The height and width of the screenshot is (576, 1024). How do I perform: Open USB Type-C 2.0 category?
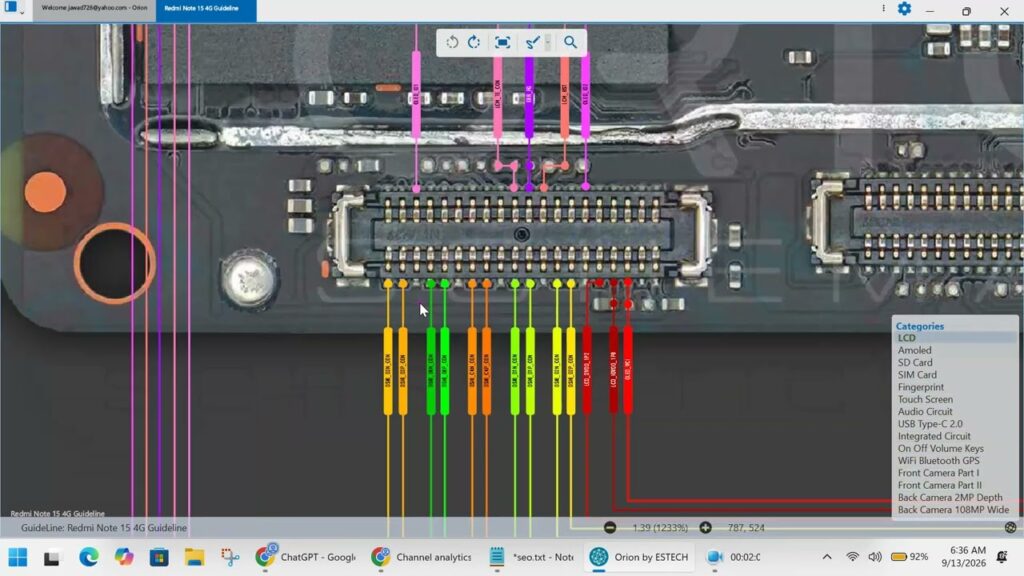(930, 424)
